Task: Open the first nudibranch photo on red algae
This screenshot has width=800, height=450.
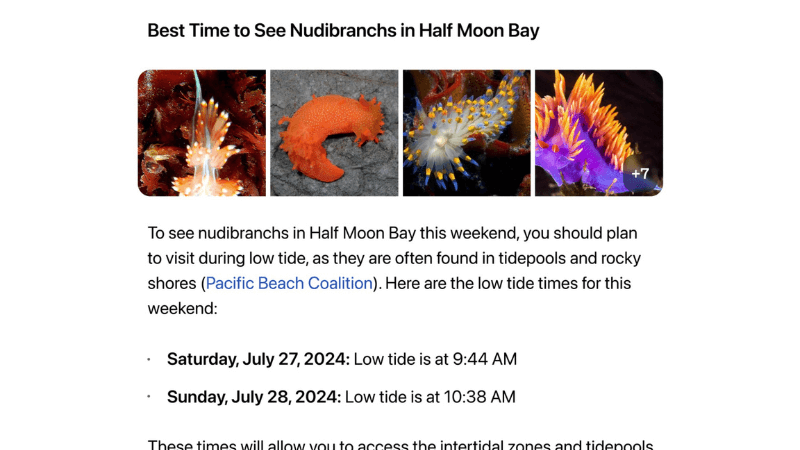Action: pos(202,133)
